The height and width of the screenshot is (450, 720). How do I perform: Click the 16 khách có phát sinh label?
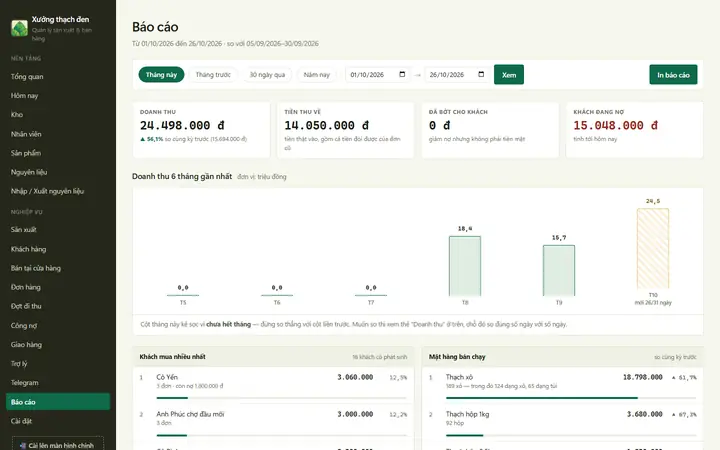coord(379,357)
